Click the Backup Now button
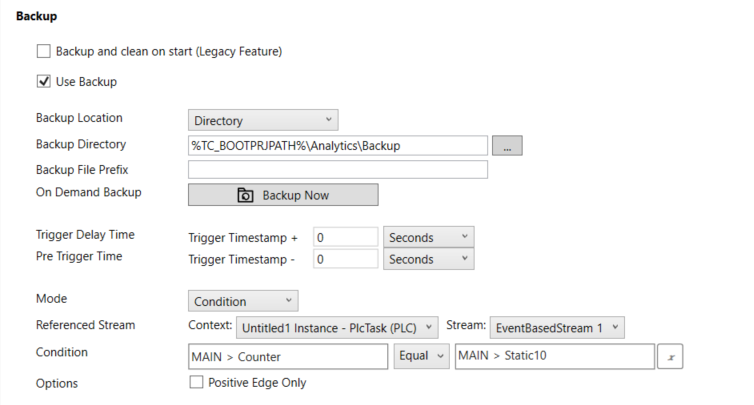This screenshot has width=754, height=405. click(x=283, y=195)
